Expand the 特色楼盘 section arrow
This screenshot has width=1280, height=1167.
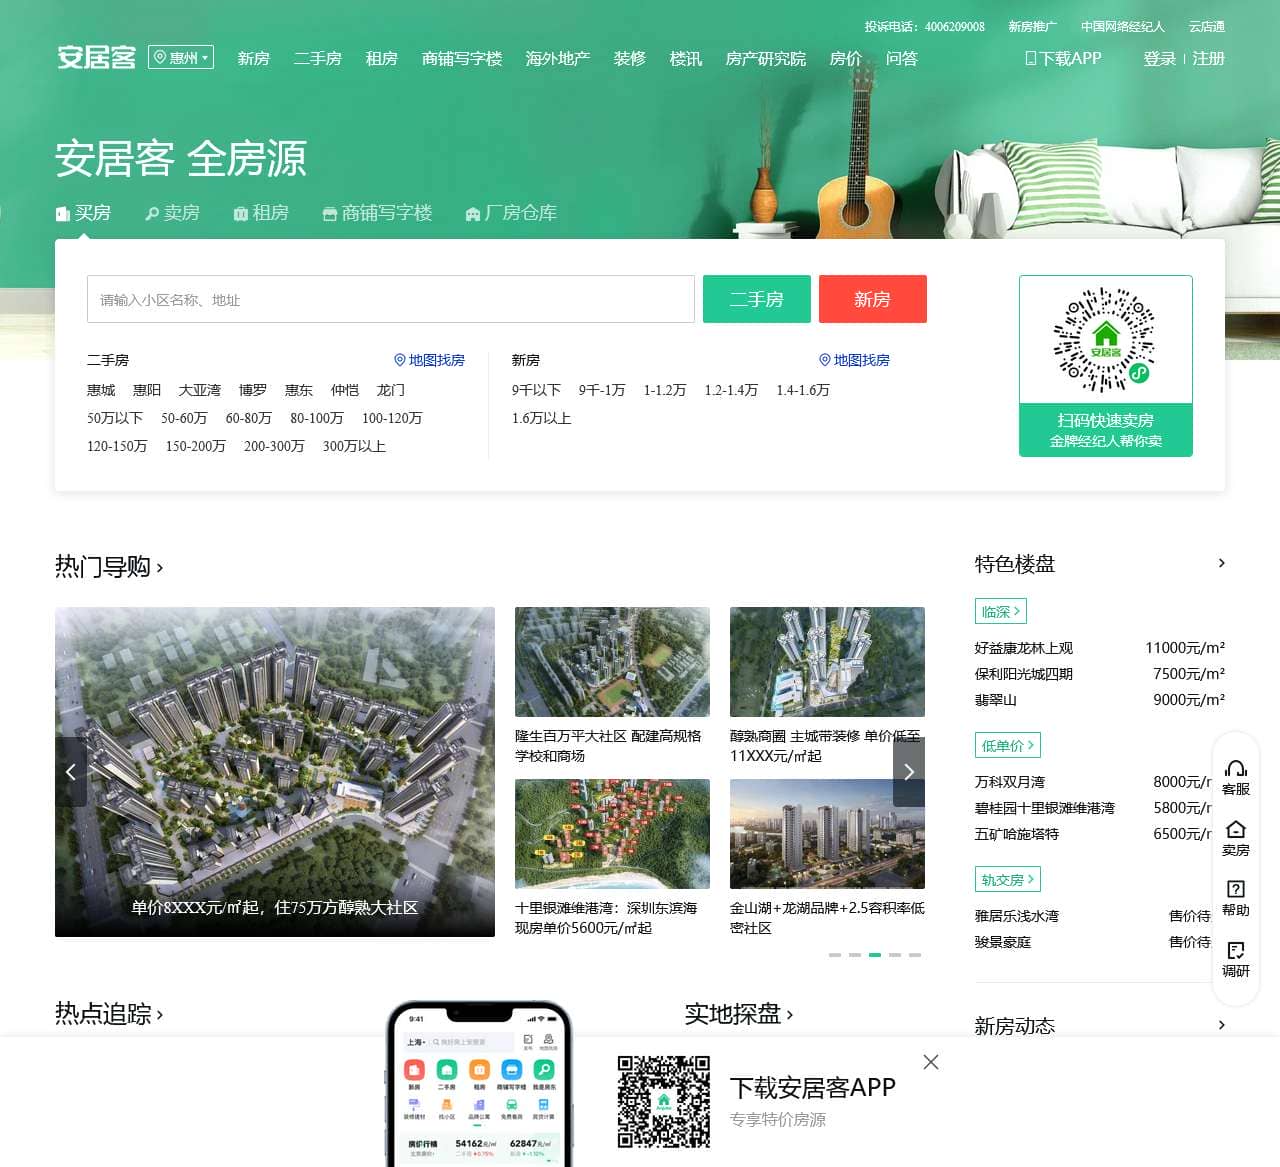[1221, 563]
